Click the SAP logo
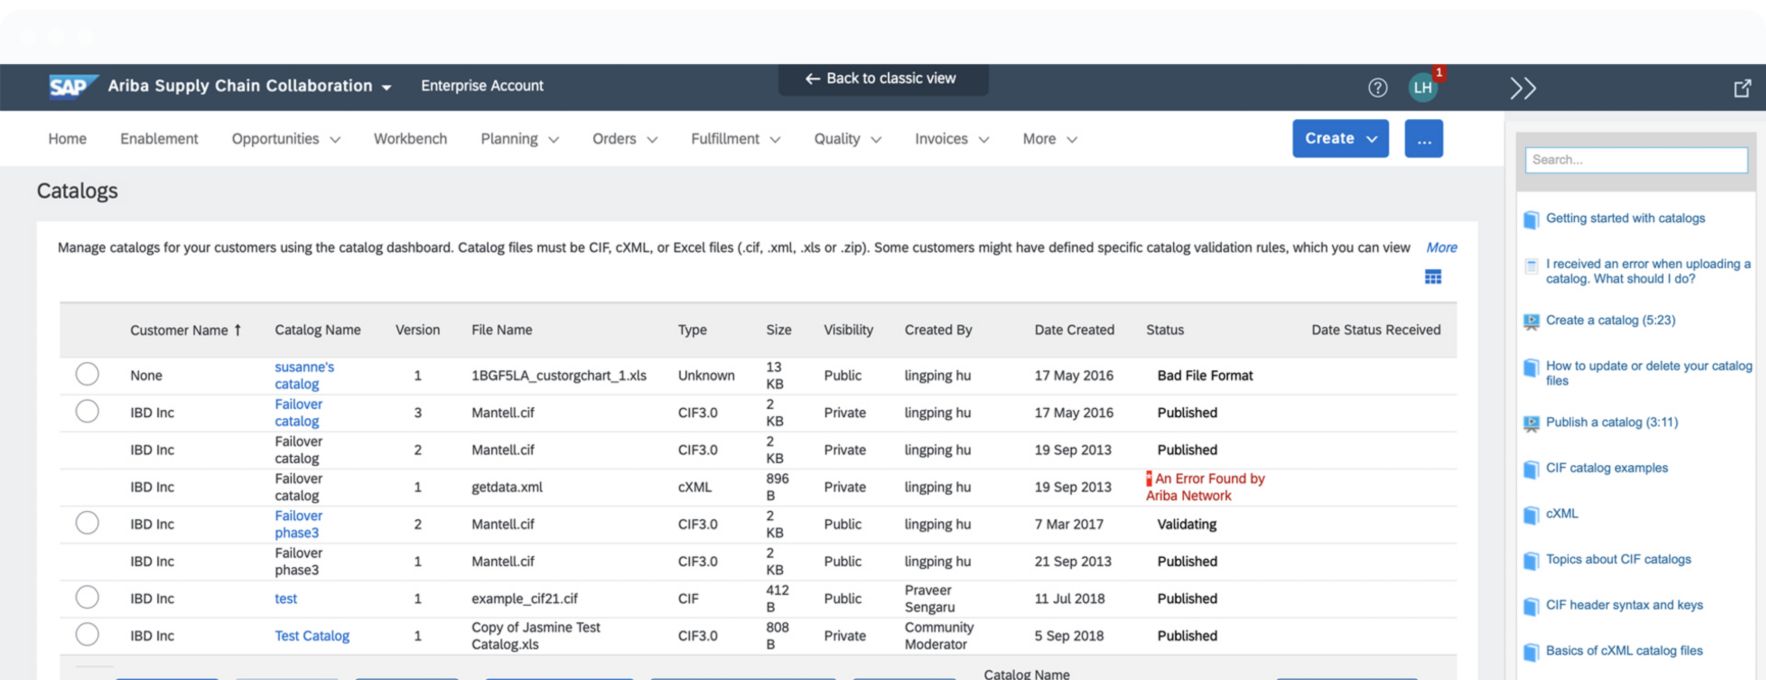The width and height of the screenshot is (1766, 680). [x=72, y=87]
